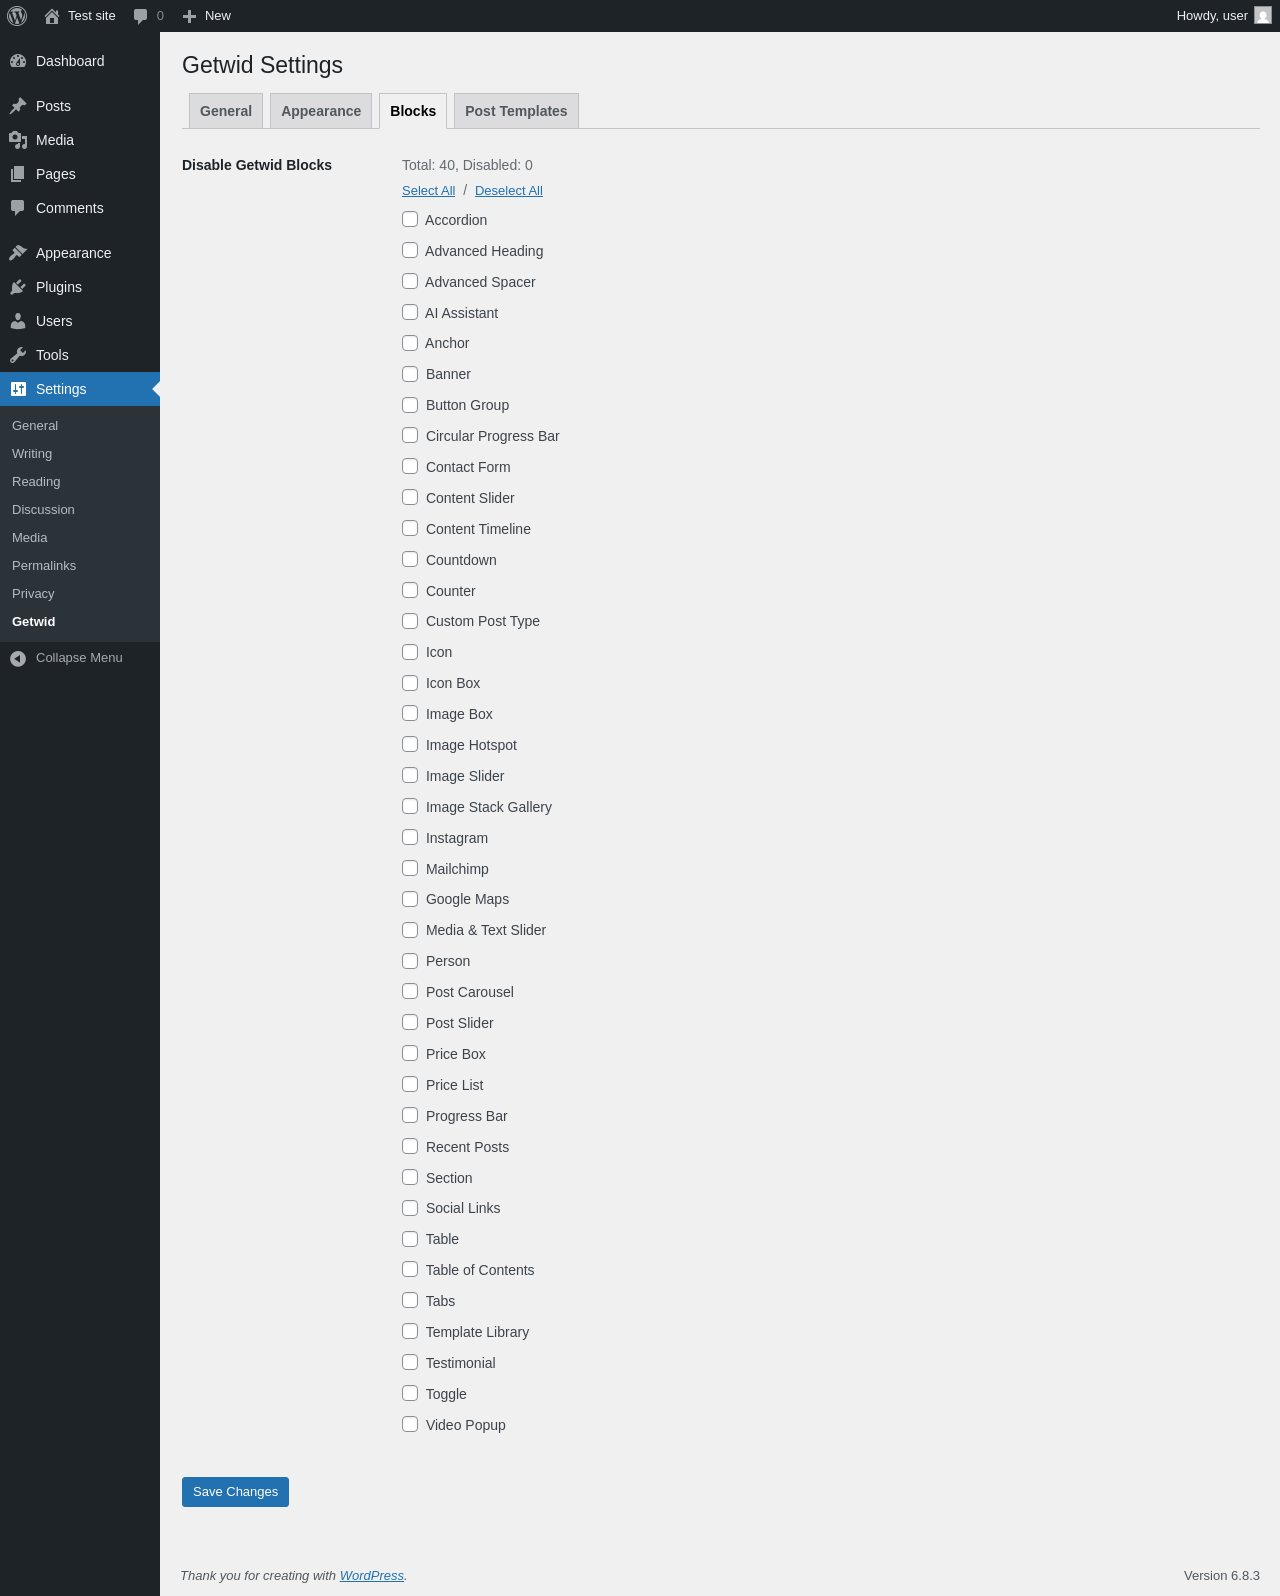Viewport: 1280px width, 1596px height.
Task: Open the Test site home icon
Action: (x=52, y=16)
